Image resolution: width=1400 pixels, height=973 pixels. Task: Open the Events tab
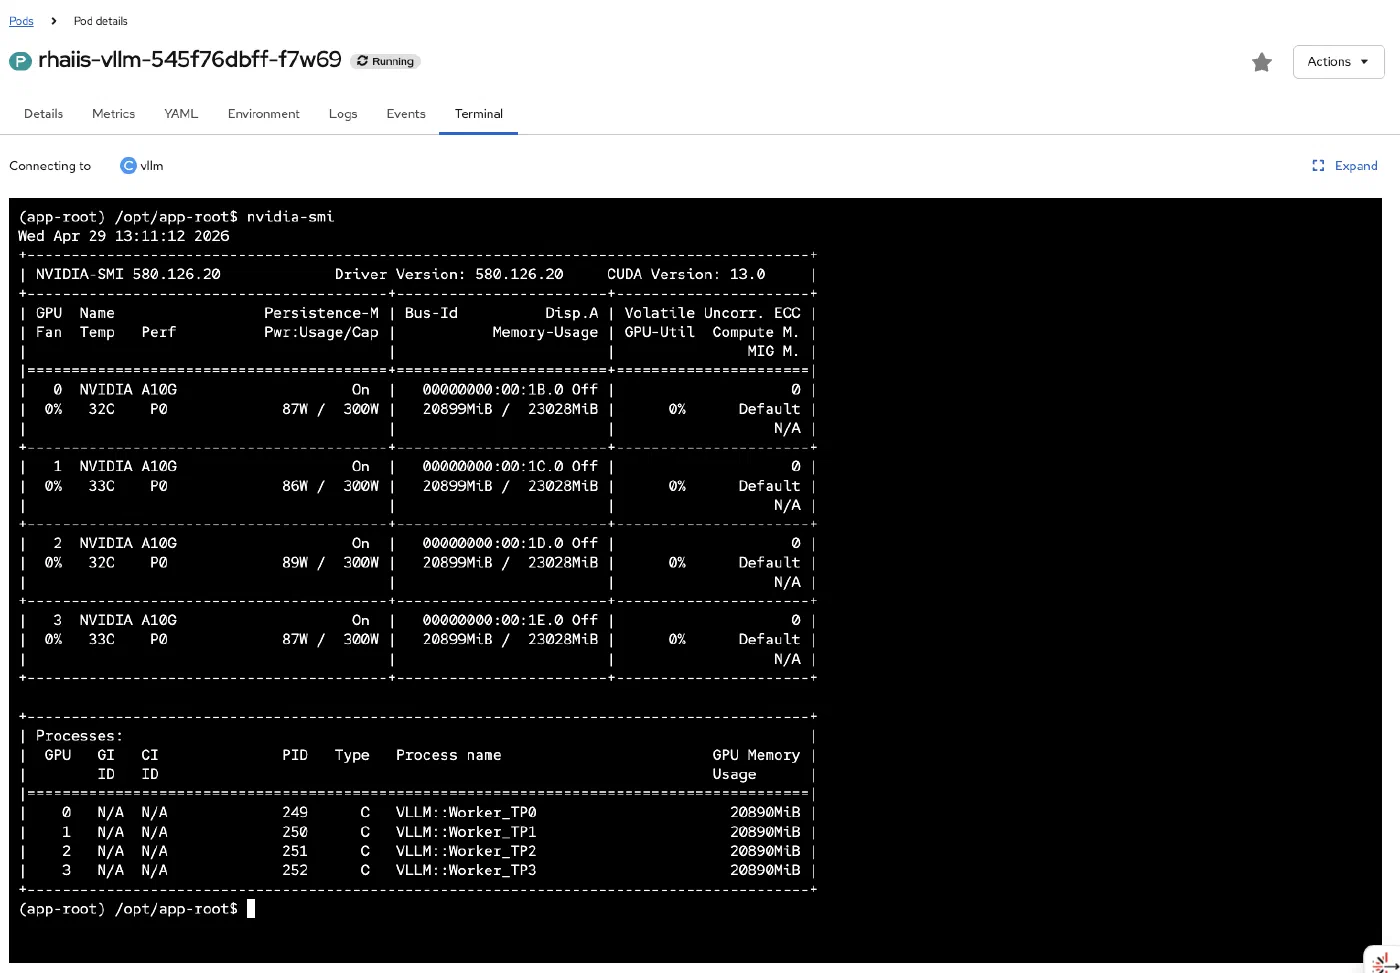pyautogui.click(x=406, y=114)
